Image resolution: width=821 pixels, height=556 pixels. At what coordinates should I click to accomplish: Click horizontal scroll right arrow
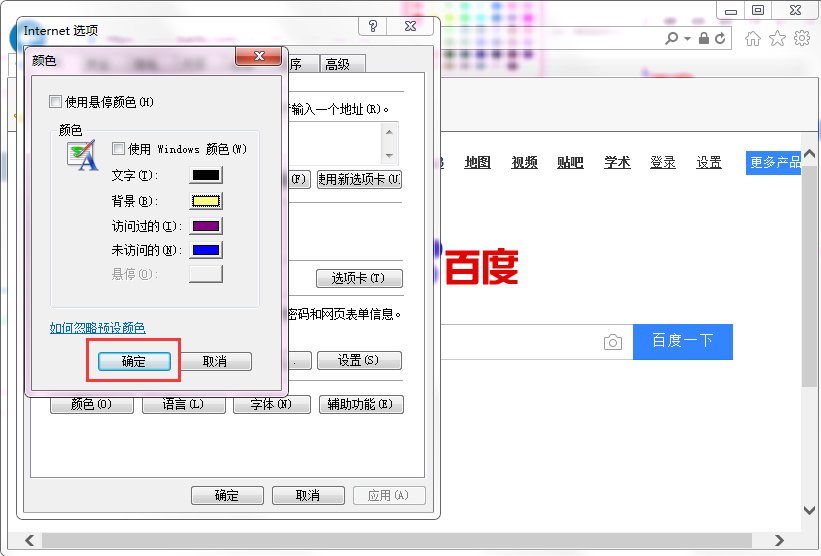coord(779,540)
